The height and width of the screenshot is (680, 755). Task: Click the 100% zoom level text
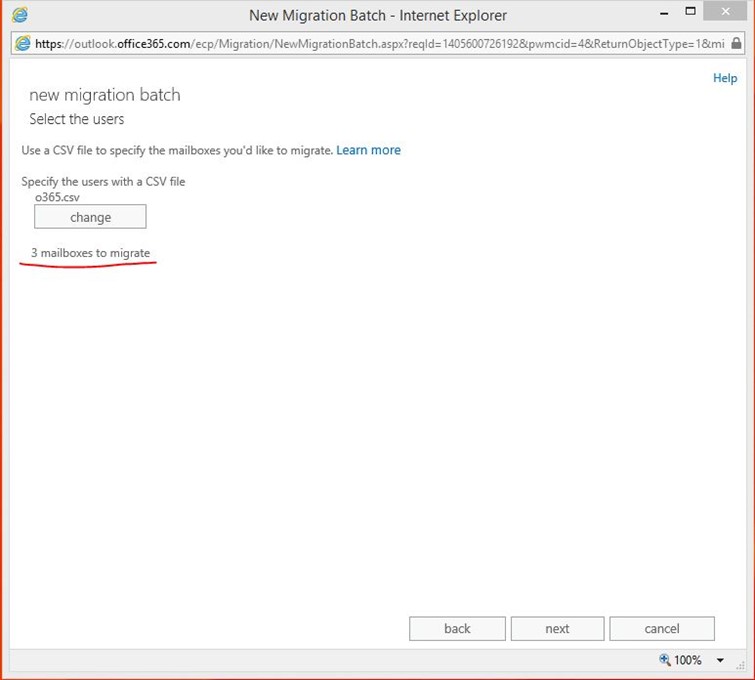coord(688,660)
